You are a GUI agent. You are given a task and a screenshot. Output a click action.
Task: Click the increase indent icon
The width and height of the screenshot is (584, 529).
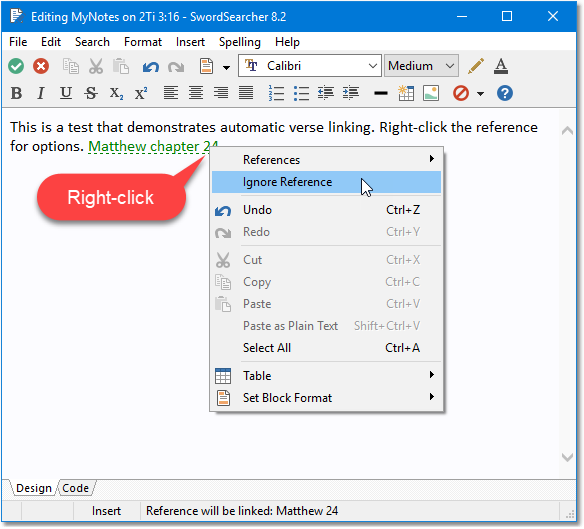click(x=351, y=93)
